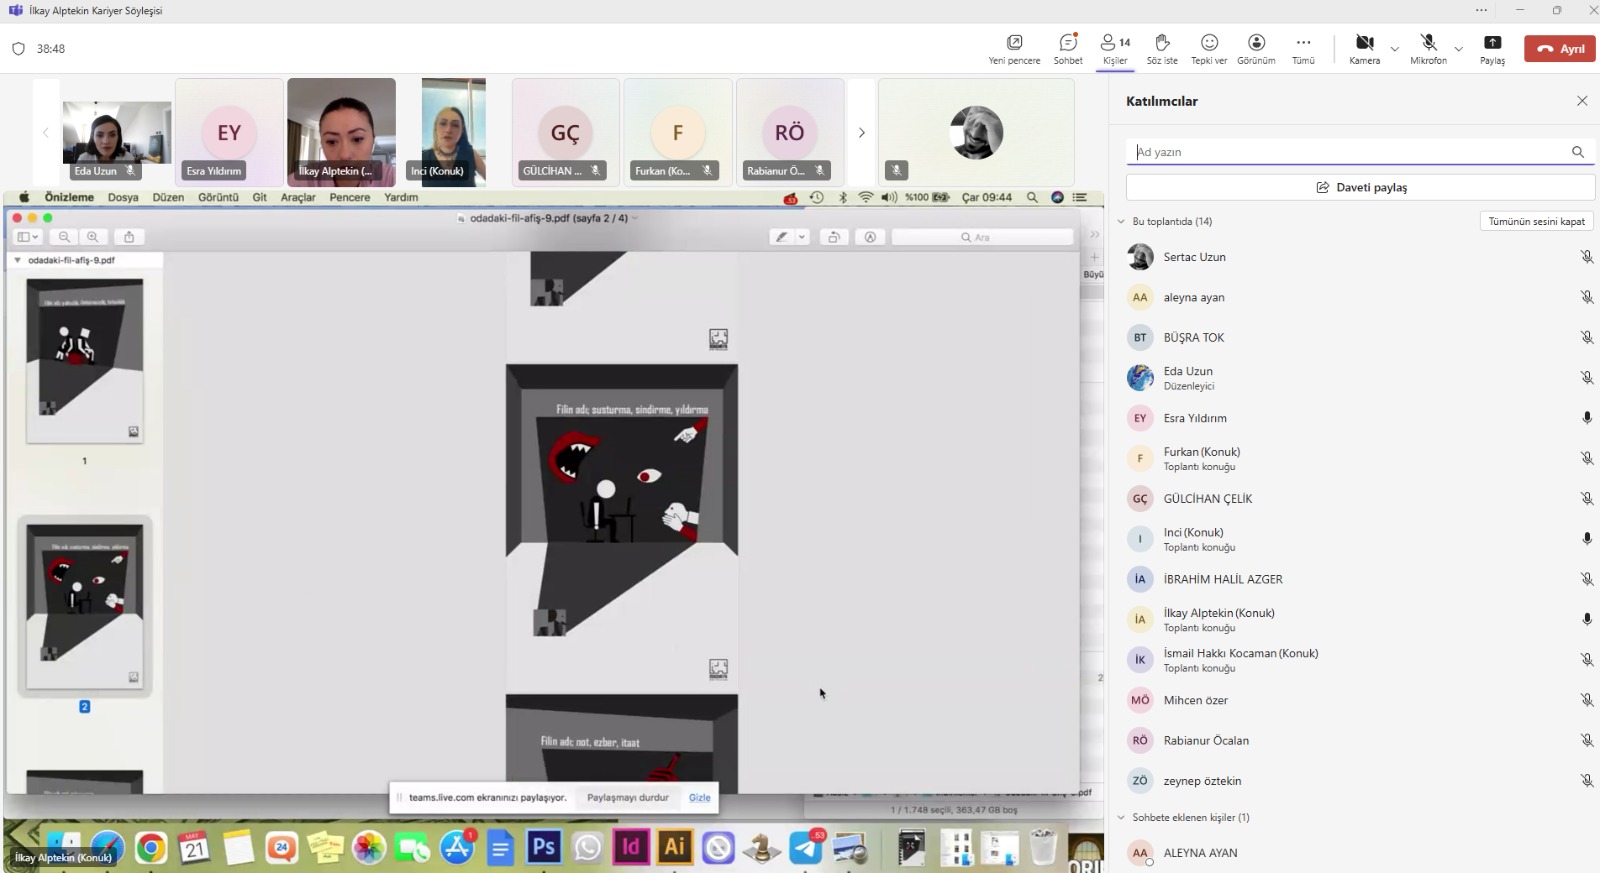Collapse Sohbete eklenen kişiler (1) section
Viewport: 1600px width, 873px height.
click(x=1121, y=817)
